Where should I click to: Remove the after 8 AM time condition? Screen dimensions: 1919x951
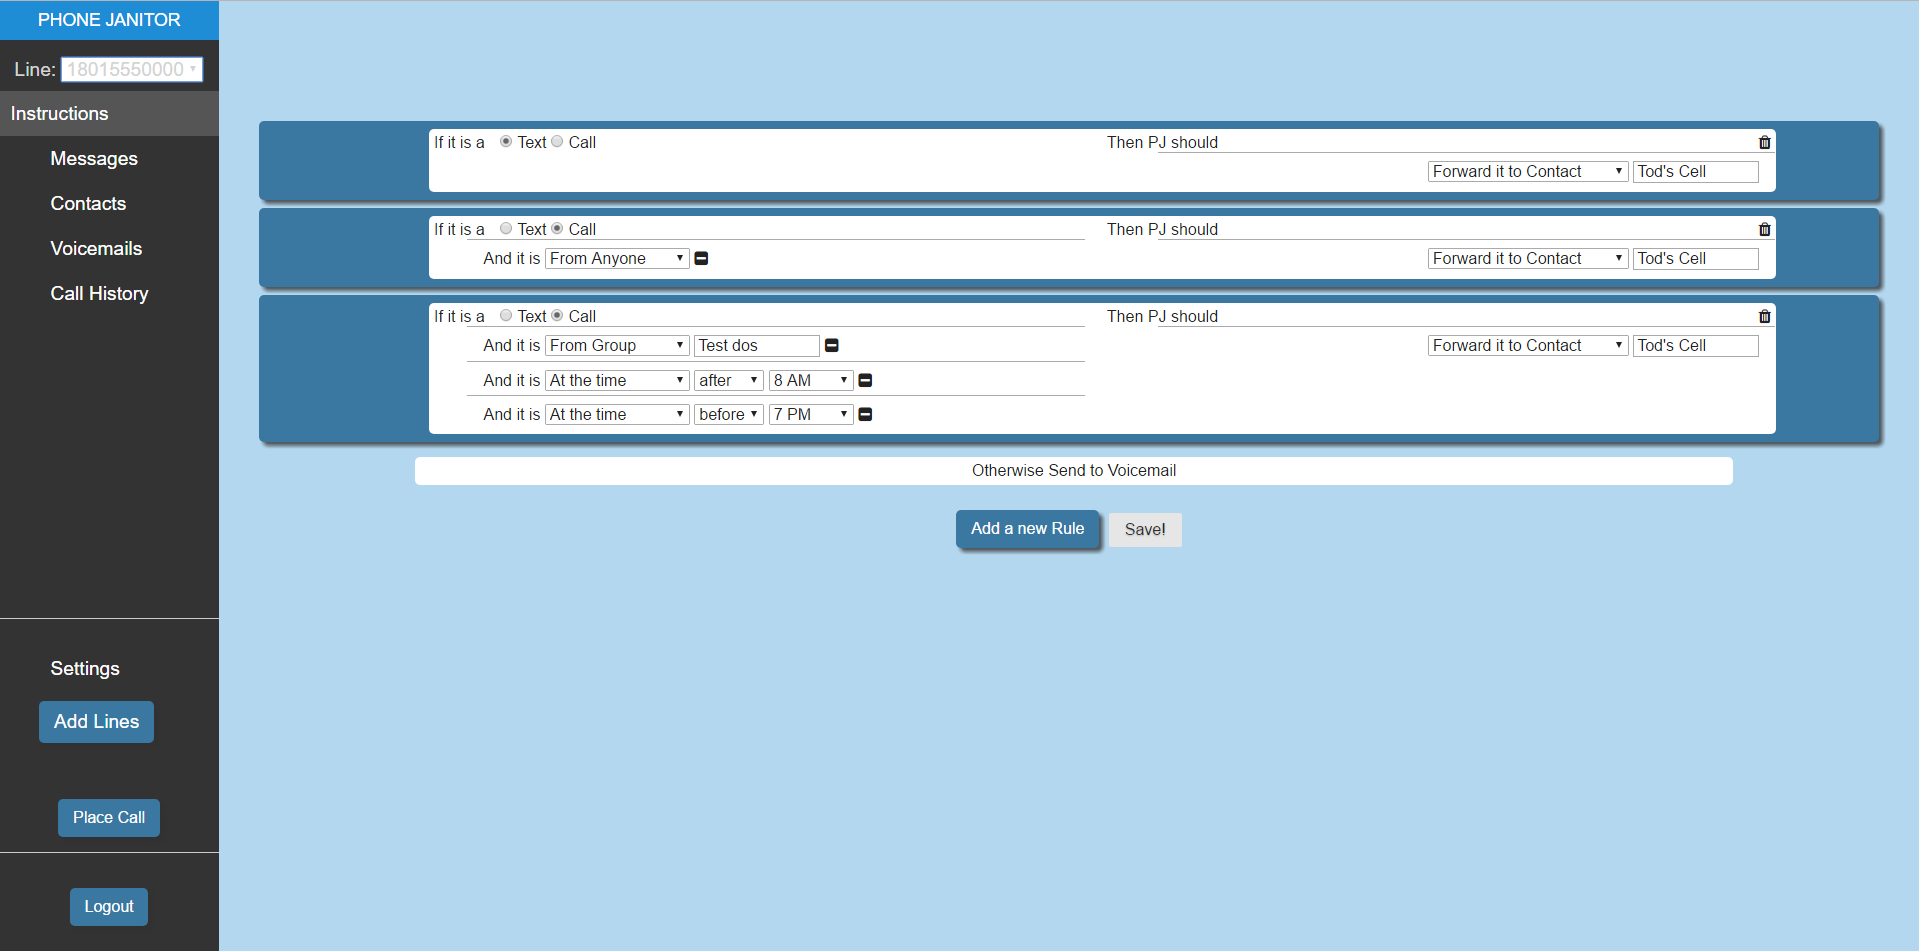click(x=866, y=381)
